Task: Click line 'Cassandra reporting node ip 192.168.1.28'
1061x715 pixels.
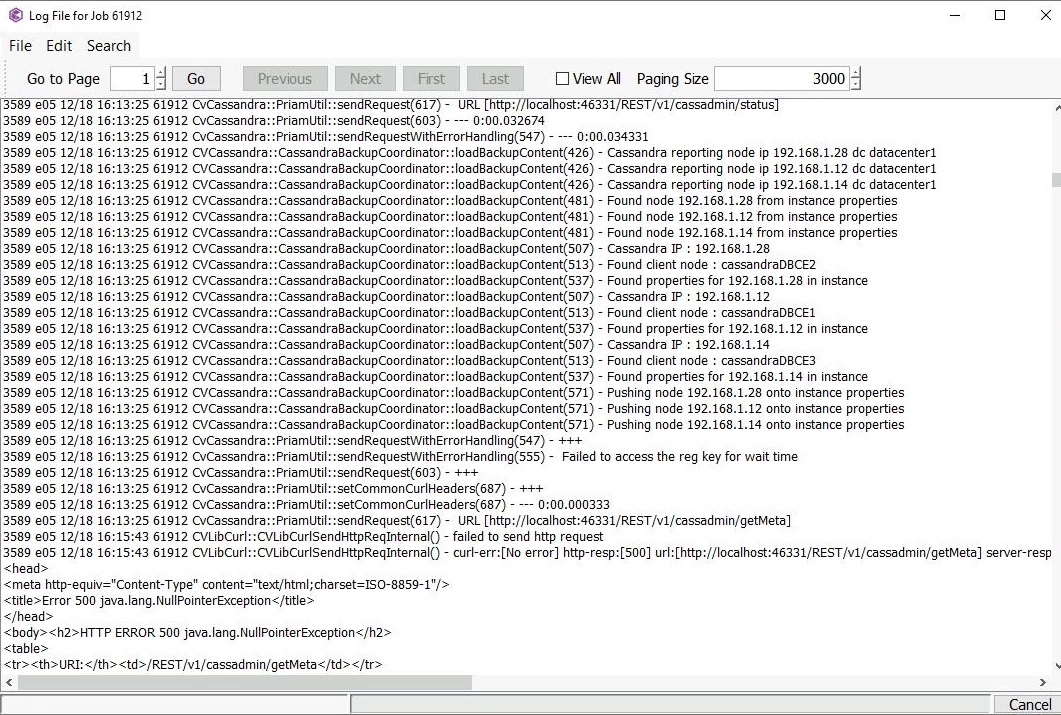Action: point(470,152)
